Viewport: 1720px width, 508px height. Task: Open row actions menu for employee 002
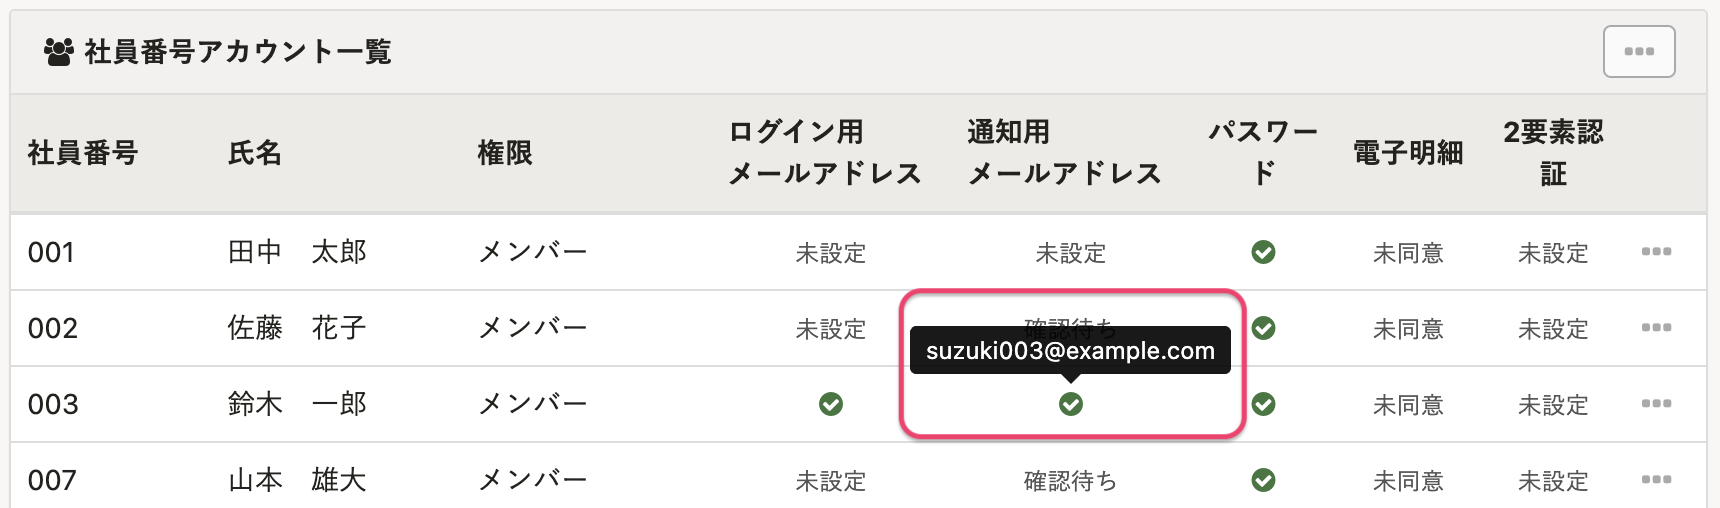pos(1656,328)
